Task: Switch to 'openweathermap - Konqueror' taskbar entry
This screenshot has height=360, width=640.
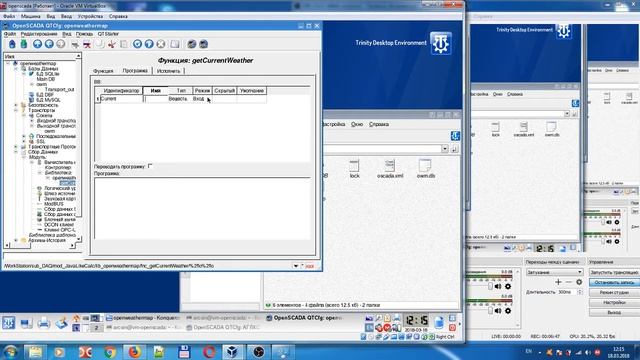Action: tap(142, 318)
